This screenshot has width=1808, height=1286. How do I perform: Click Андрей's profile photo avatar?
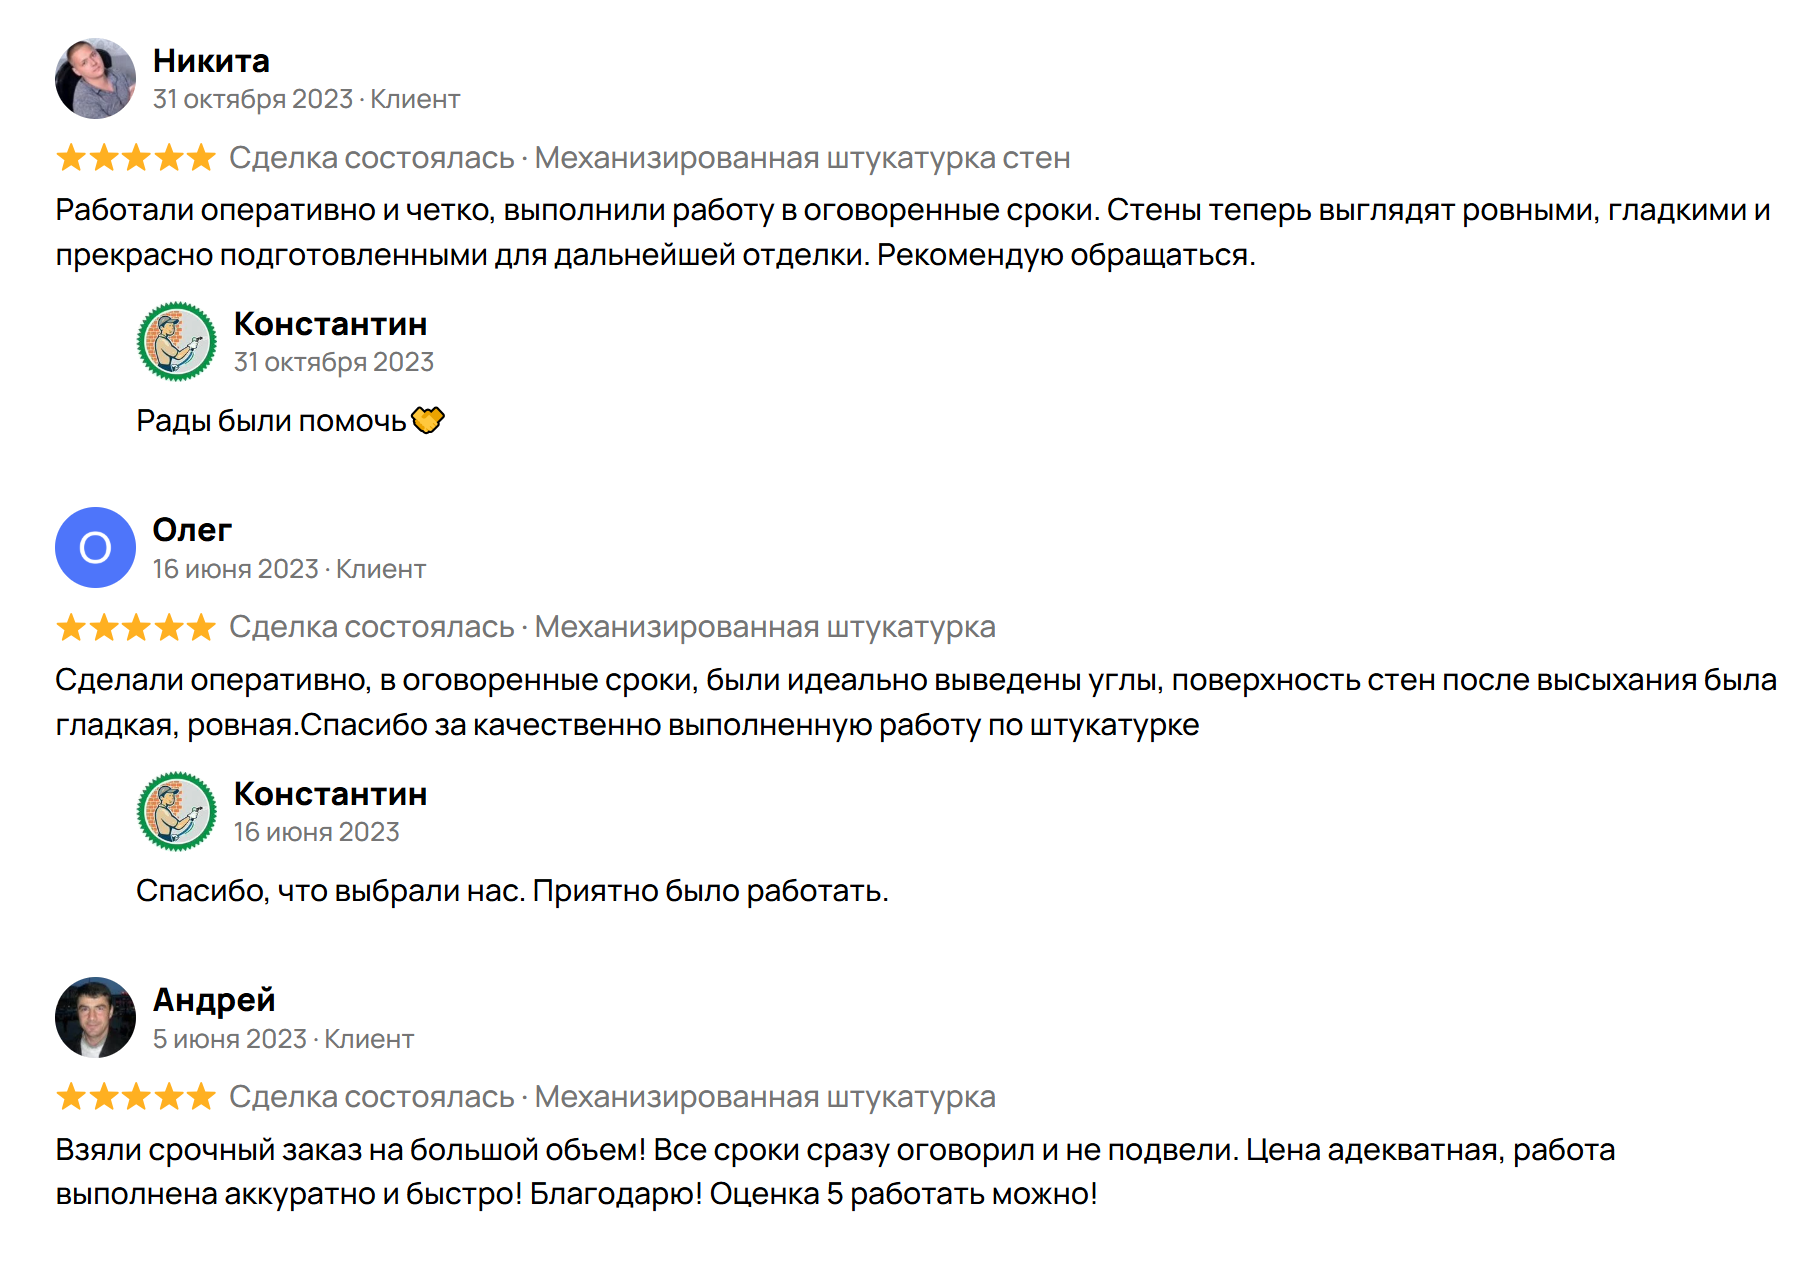pos(95,1018)
